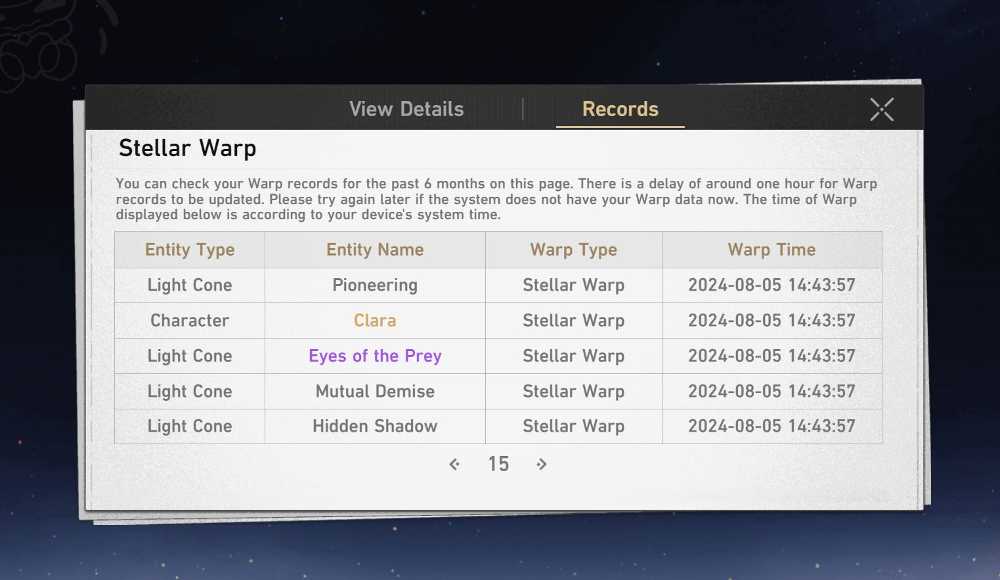This screenshot has width=1000, height=580.
Task: Click the warp time in Pioneering row
Action: click(x=772, y=285)
